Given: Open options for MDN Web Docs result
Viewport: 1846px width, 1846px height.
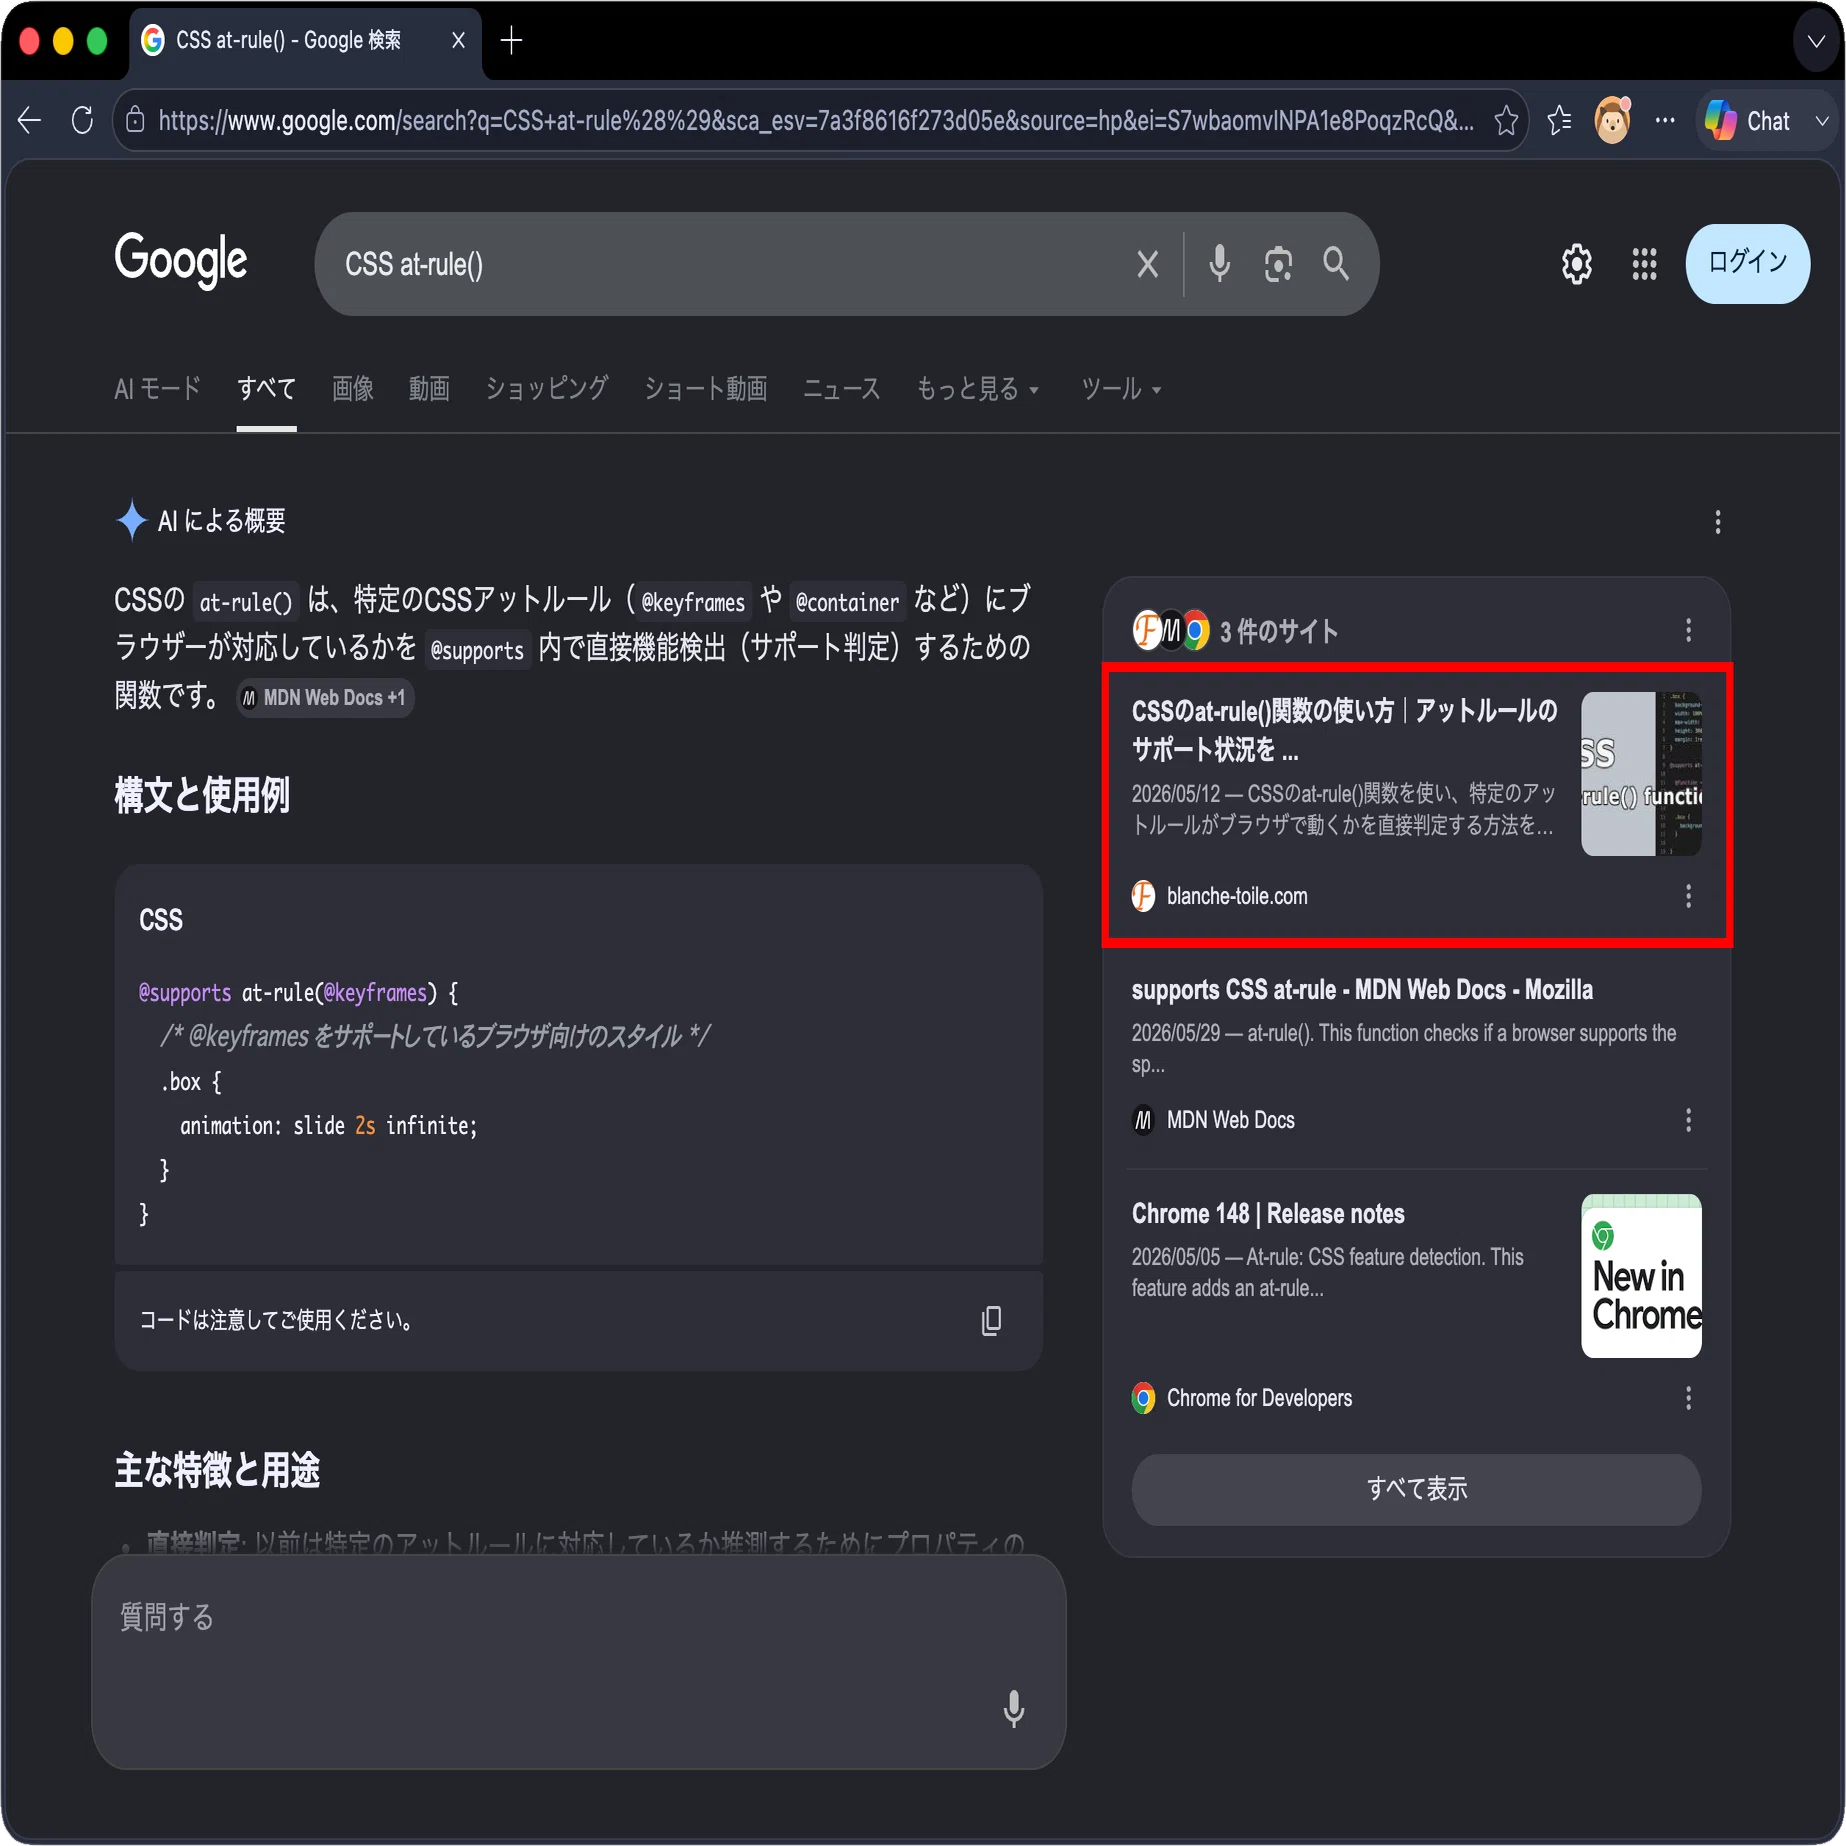Looking at the screenshot, I should coord(1688,1120).
